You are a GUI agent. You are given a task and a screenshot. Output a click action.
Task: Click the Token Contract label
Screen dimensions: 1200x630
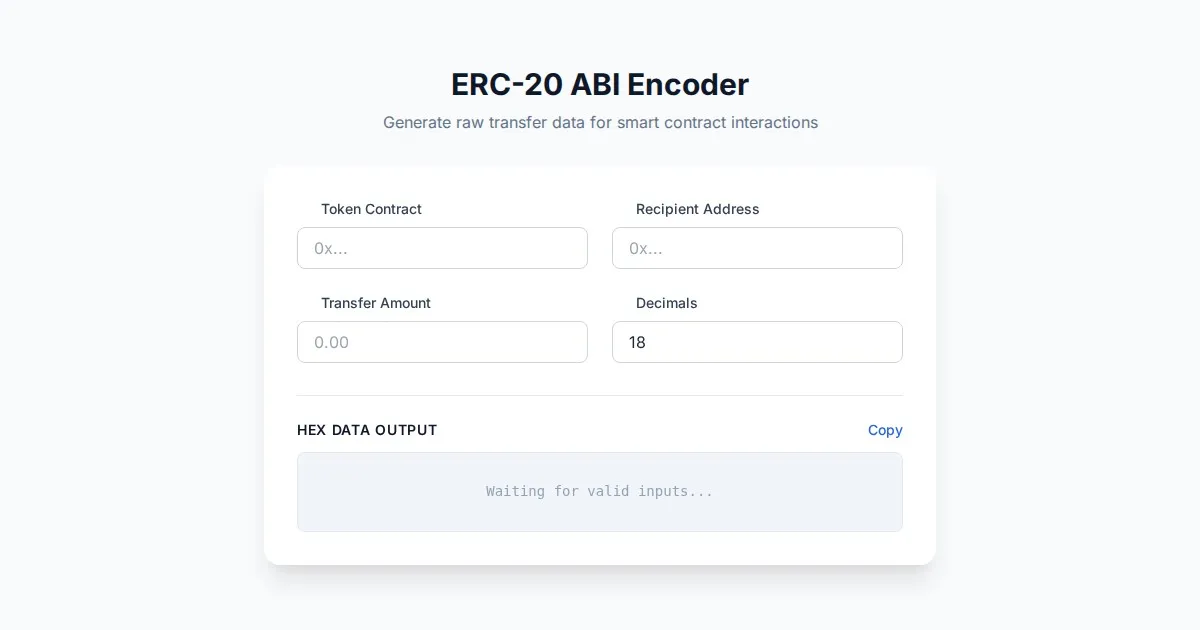(371, 209)
